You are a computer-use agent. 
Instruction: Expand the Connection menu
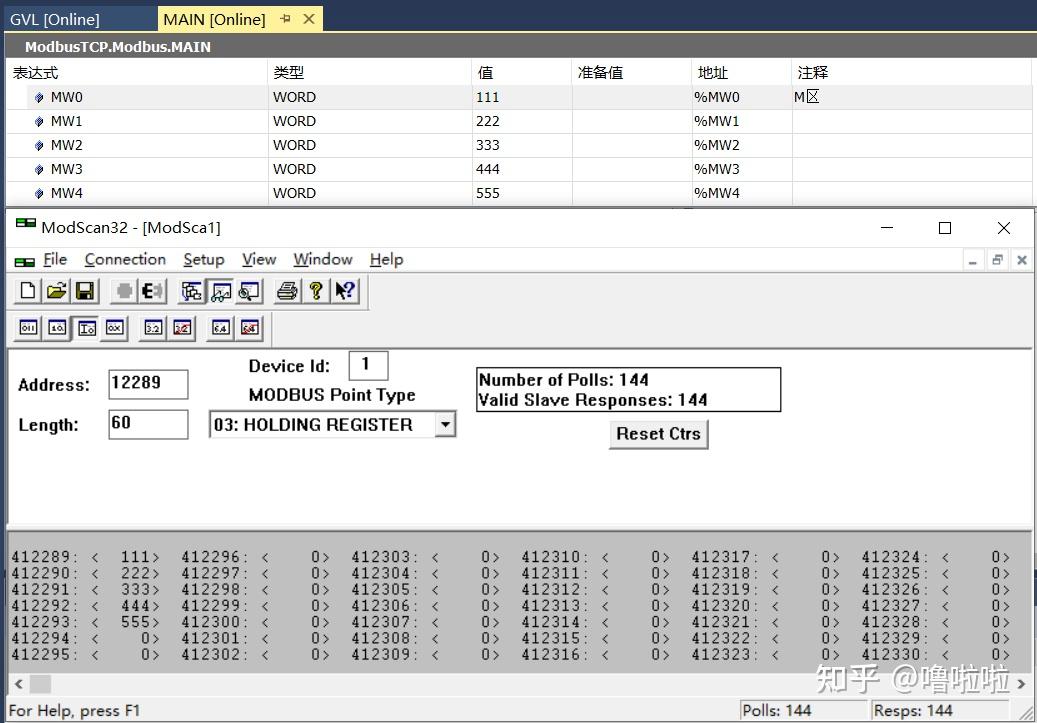[x=124, y=259]
